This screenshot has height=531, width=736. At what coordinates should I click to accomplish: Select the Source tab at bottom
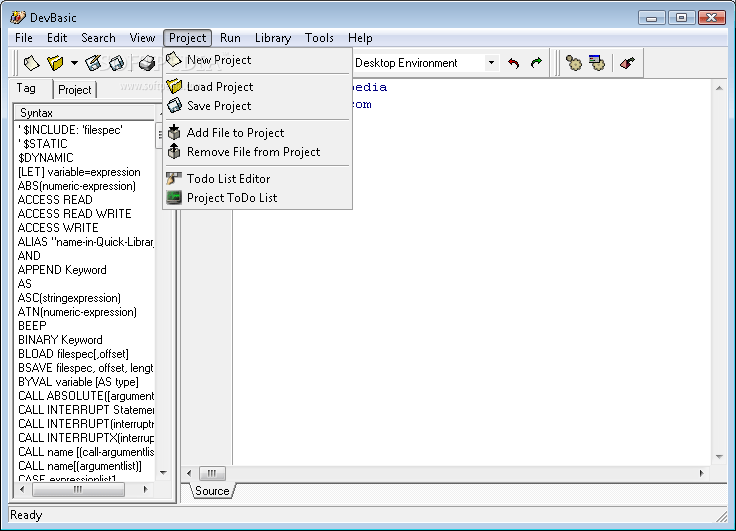[x=212, y=491]
